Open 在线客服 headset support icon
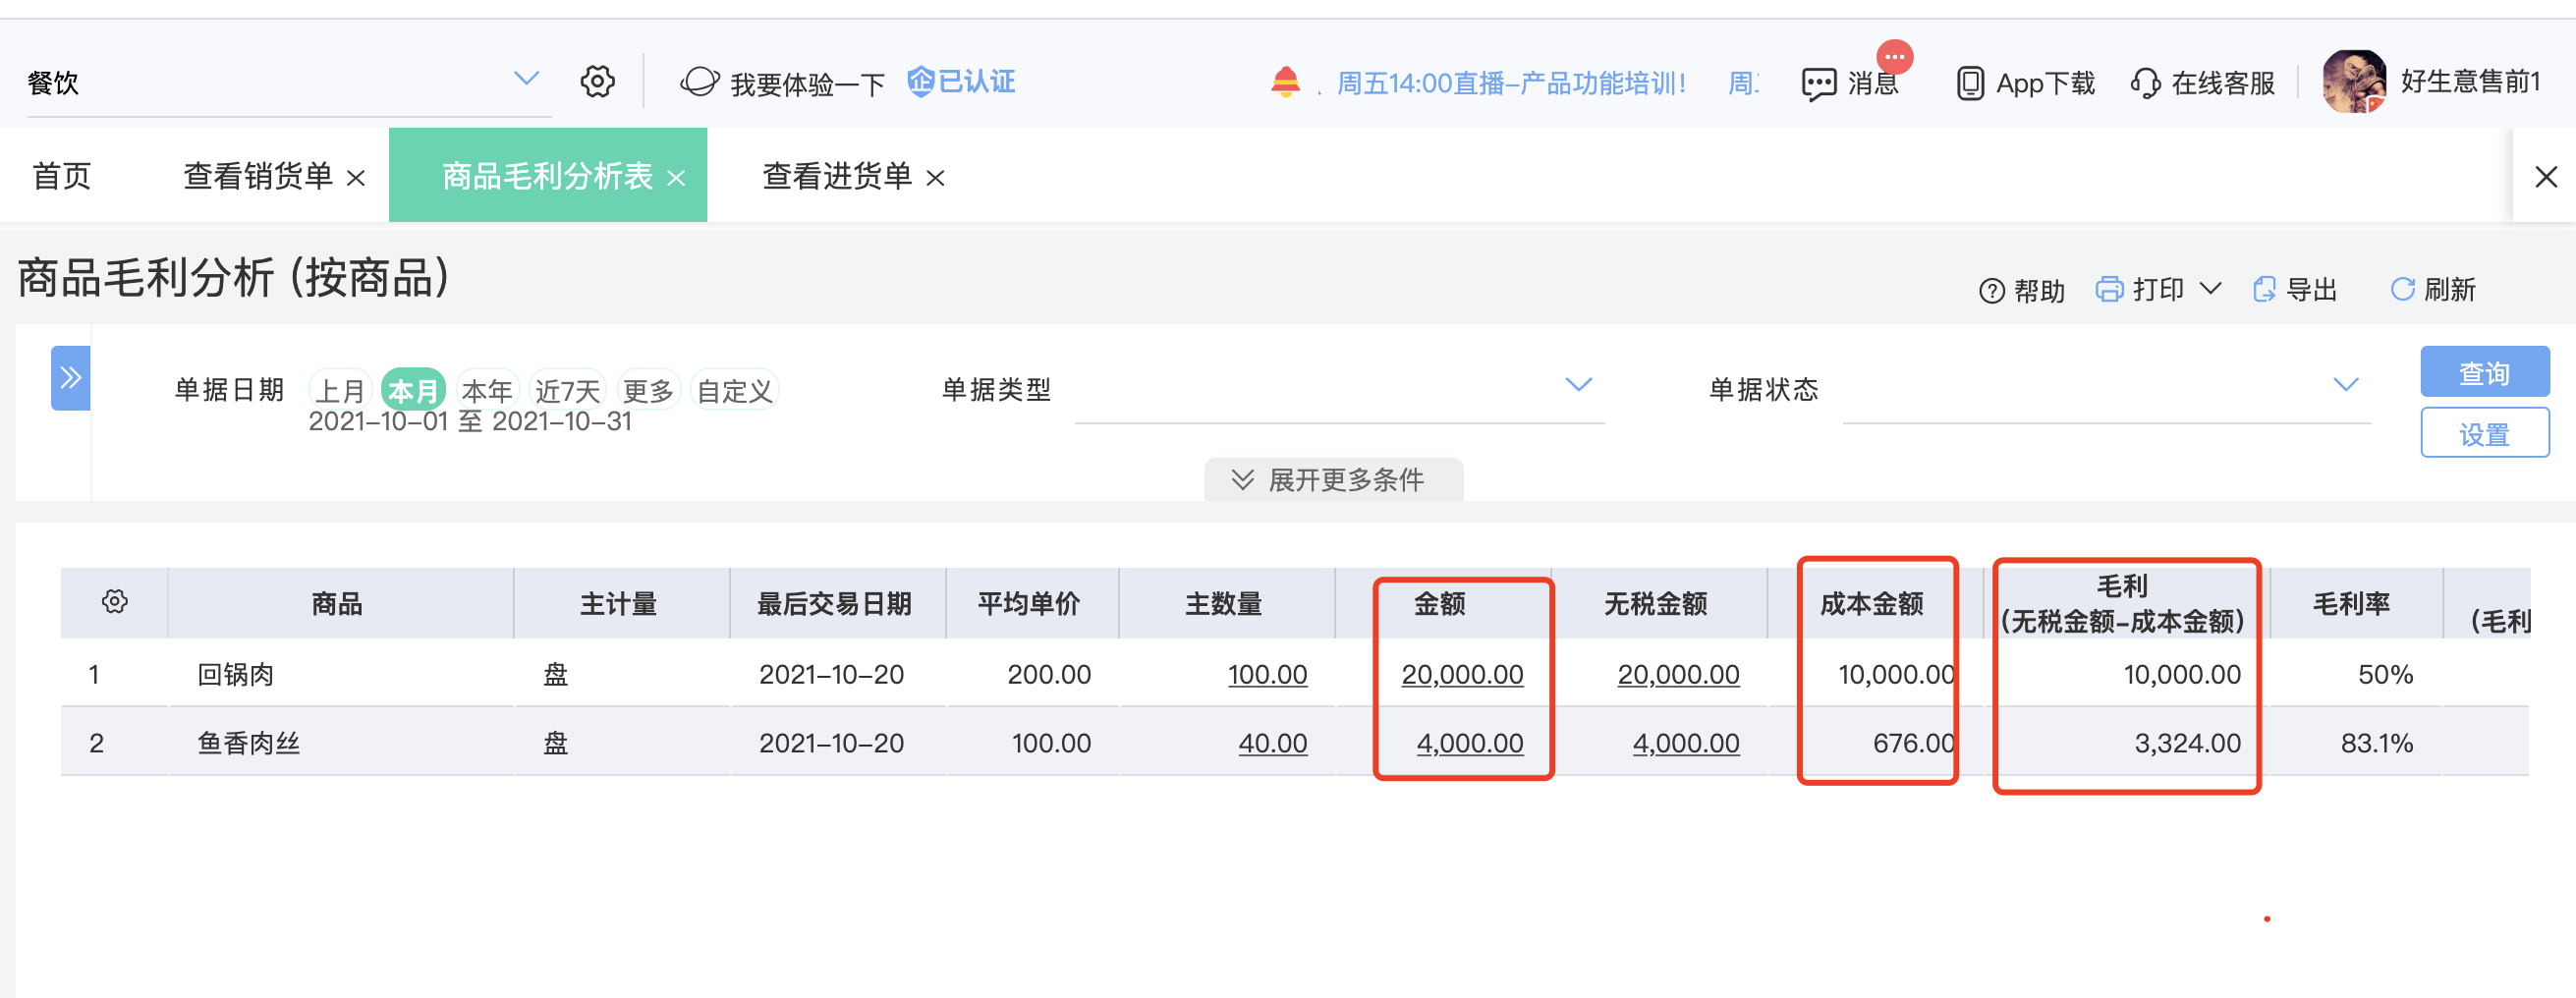 pos(2145,83)
